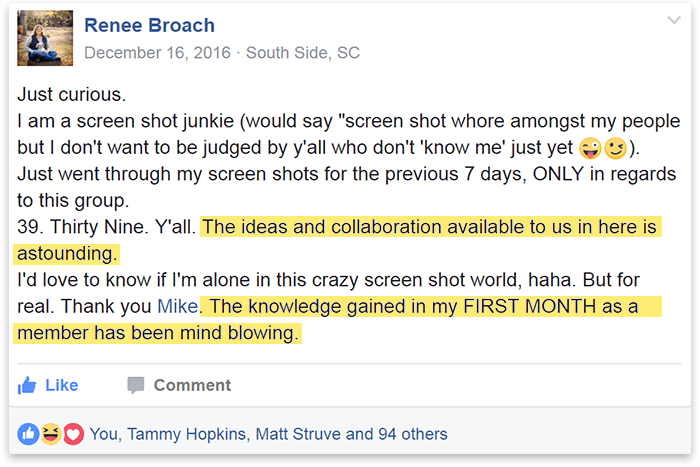The width and height of the screenshot is (700, 467).
Task: Open the South Side, SC location
Action: (303, 53)
